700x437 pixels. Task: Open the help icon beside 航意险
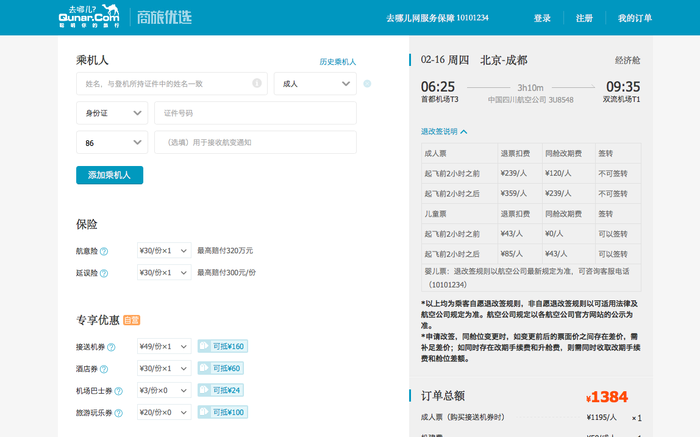pos(104,251)
